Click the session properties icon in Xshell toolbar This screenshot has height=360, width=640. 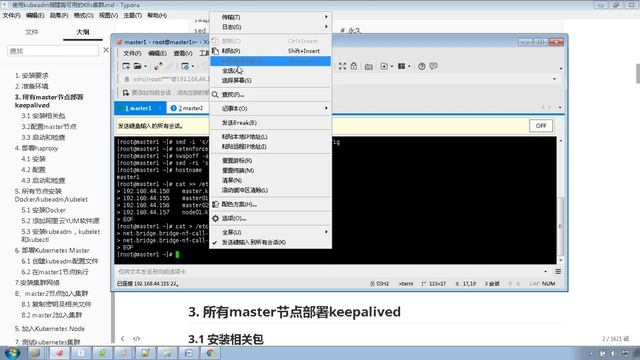[x=185, y=66]
